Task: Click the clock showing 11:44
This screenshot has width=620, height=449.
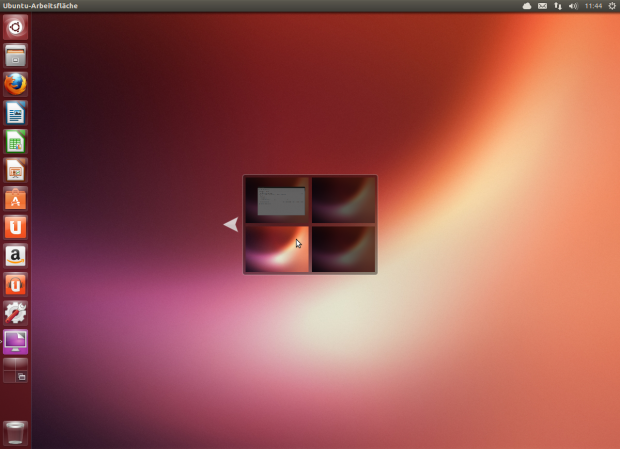Action: click(x=593, y=6)
